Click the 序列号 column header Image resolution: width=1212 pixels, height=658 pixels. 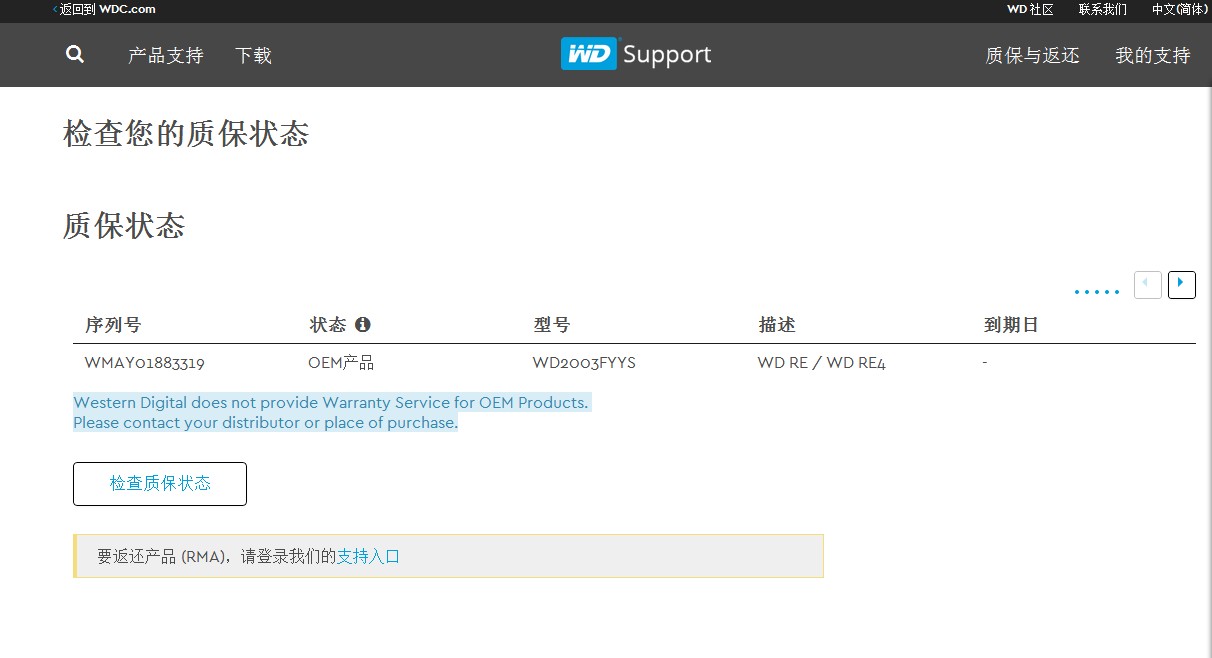[x=113, y=325]
